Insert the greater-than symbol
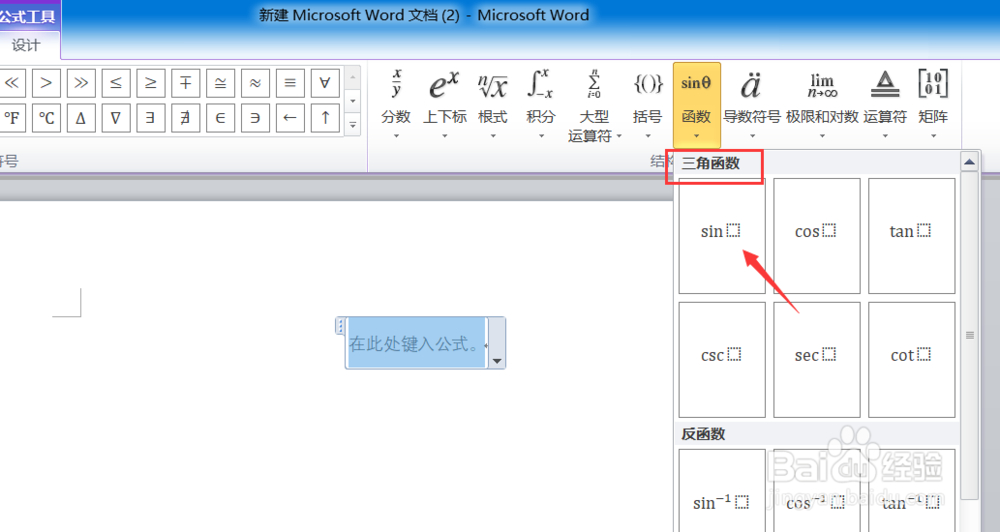Viewport: 1000px width, 532px height. tap(46, 83)
